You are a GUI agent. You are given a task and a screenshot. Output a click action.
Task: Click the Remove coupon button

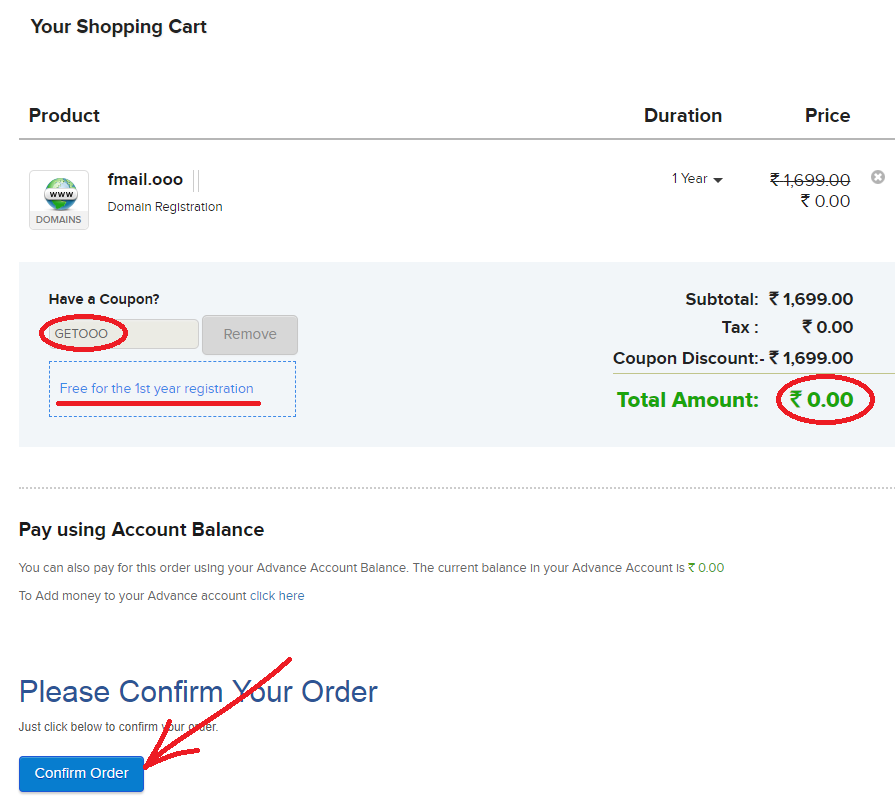tap(249, 334)
